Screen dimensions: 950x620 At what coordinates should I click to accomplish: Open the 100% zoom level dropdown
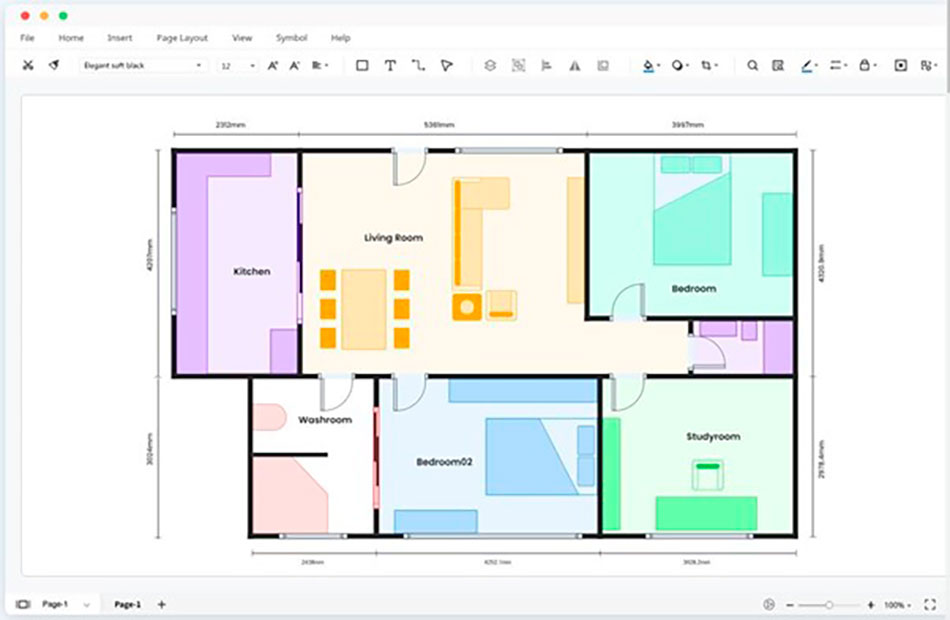point(897,605)
